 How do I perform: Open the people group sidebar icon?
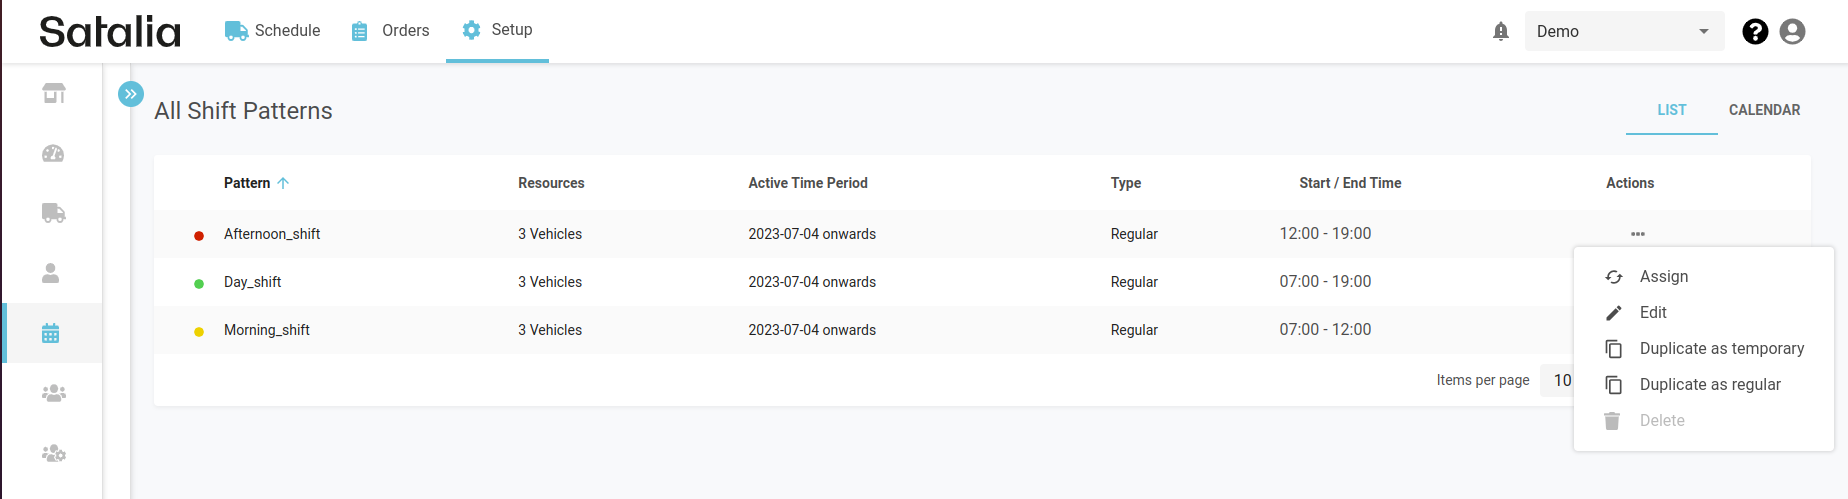pos(54,393)
